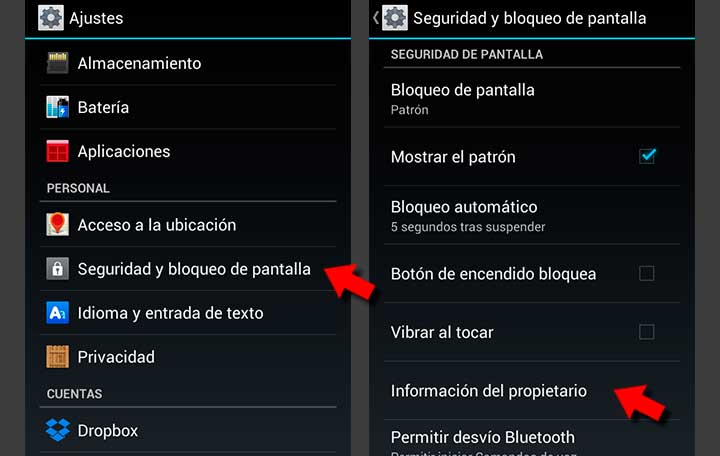The width and height of the screenshot is (720, 456).
Task: Uncheck the Mostrar el patrón checkbox
Action: click(x=647, y=156)
